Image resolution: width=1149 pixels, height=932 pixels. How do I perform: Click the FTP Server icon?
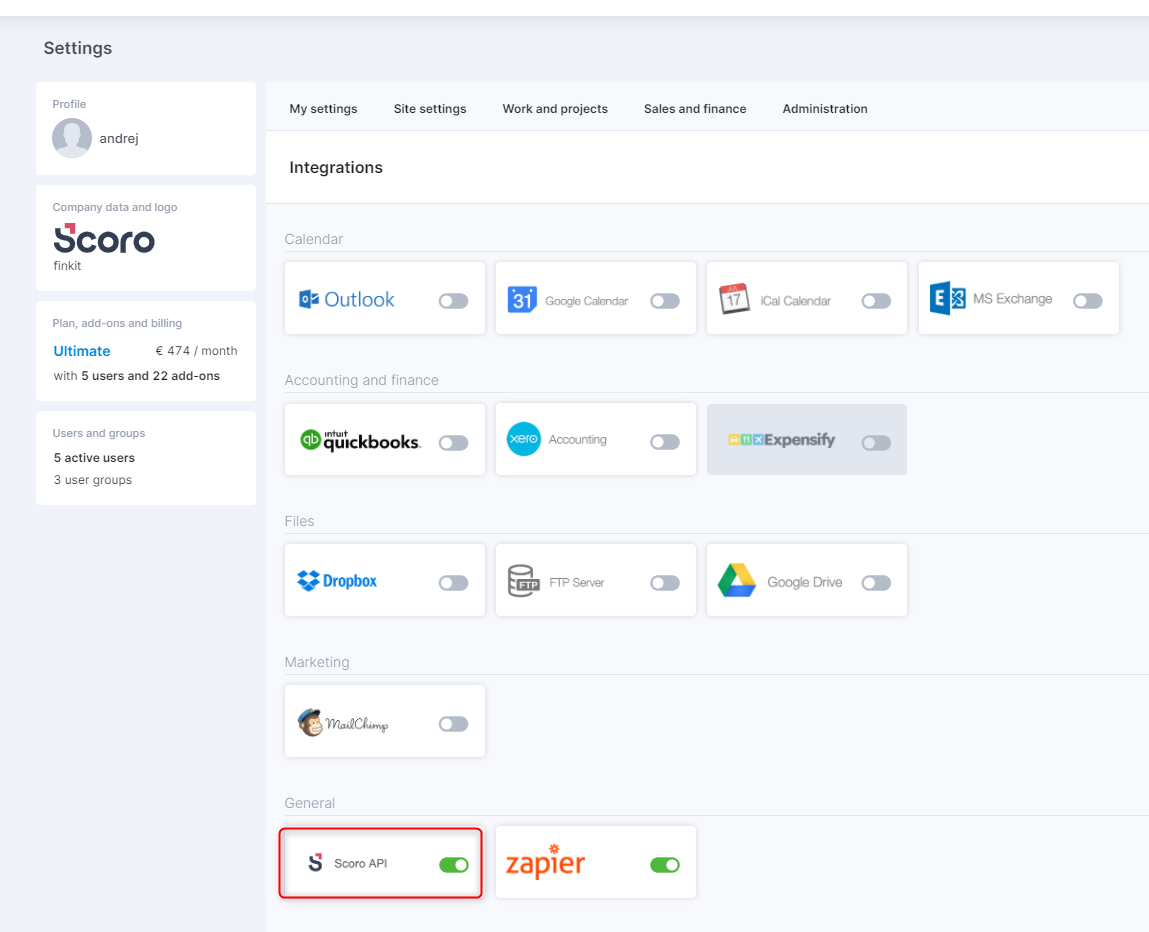point(523,581)
